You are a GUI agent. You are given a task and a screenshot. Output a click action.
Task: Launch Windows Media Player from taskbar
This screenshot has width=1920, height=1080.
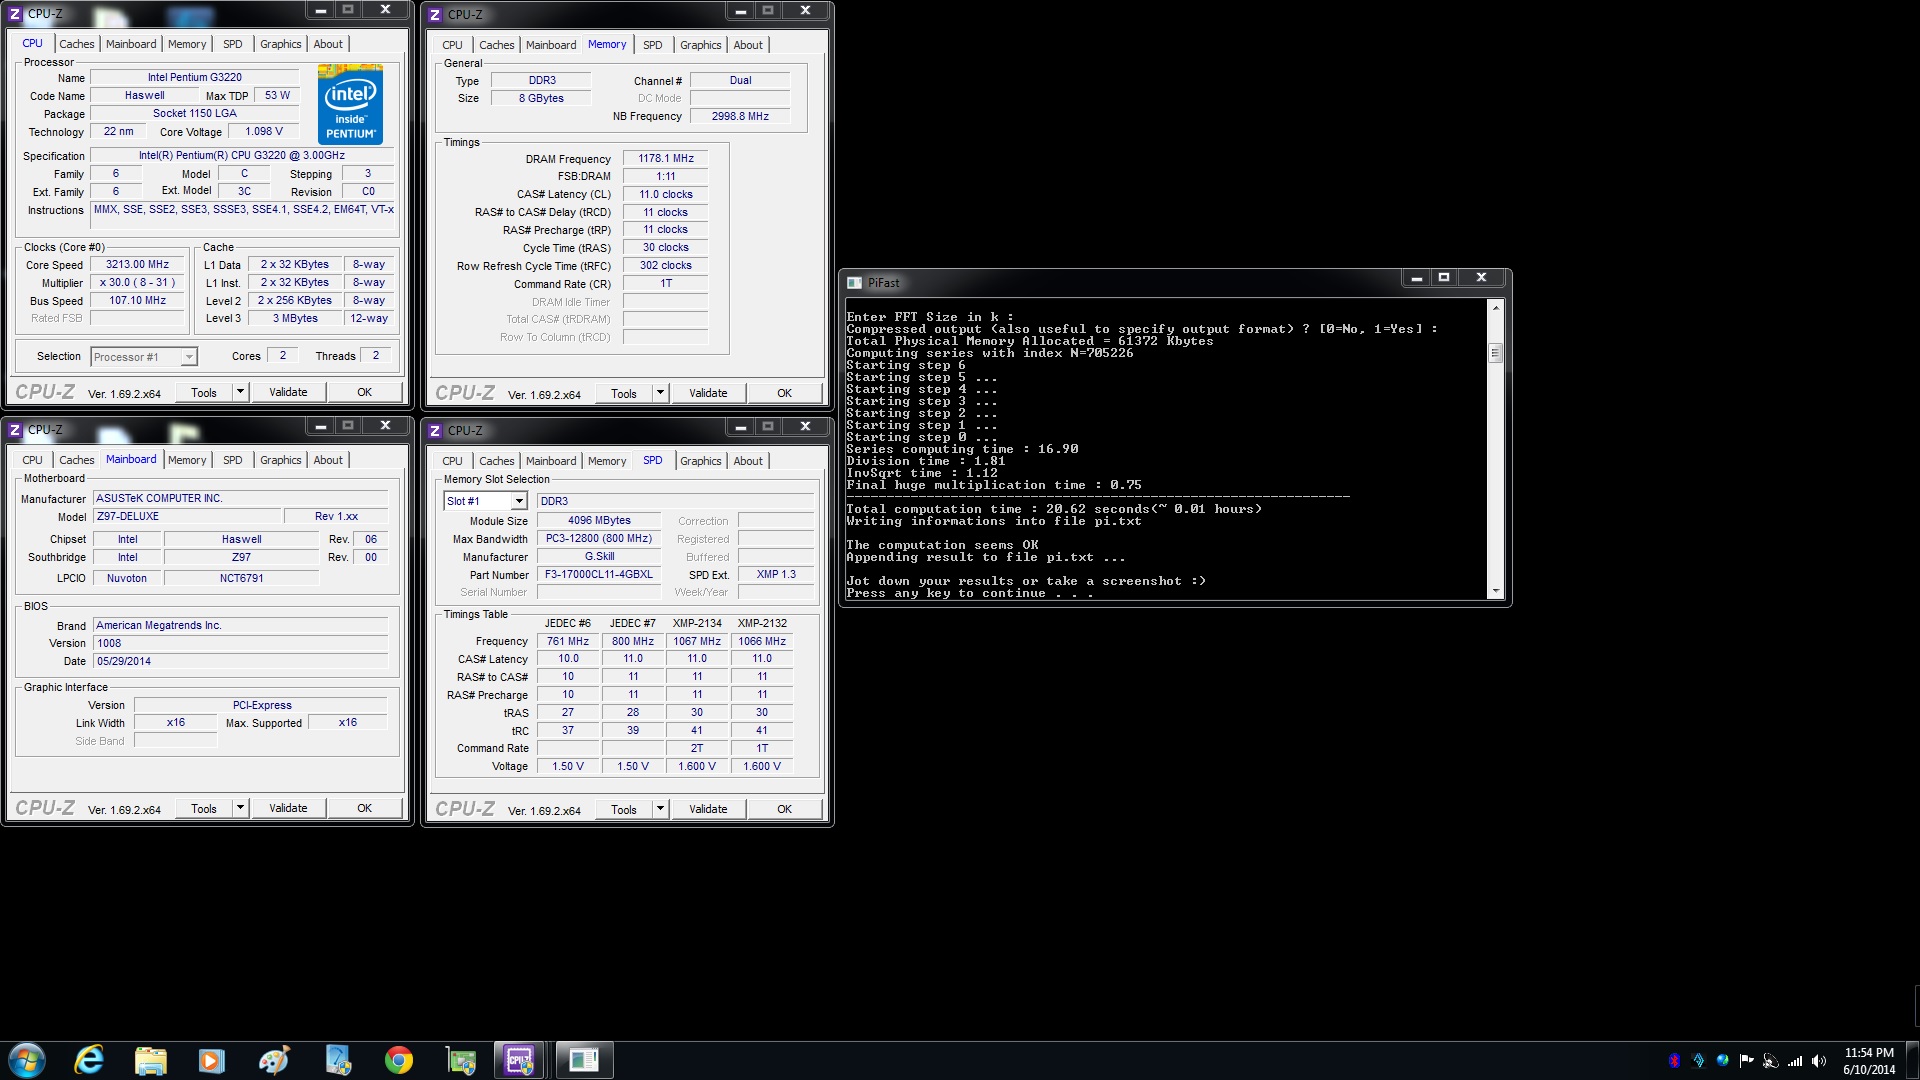(211, 1060)
